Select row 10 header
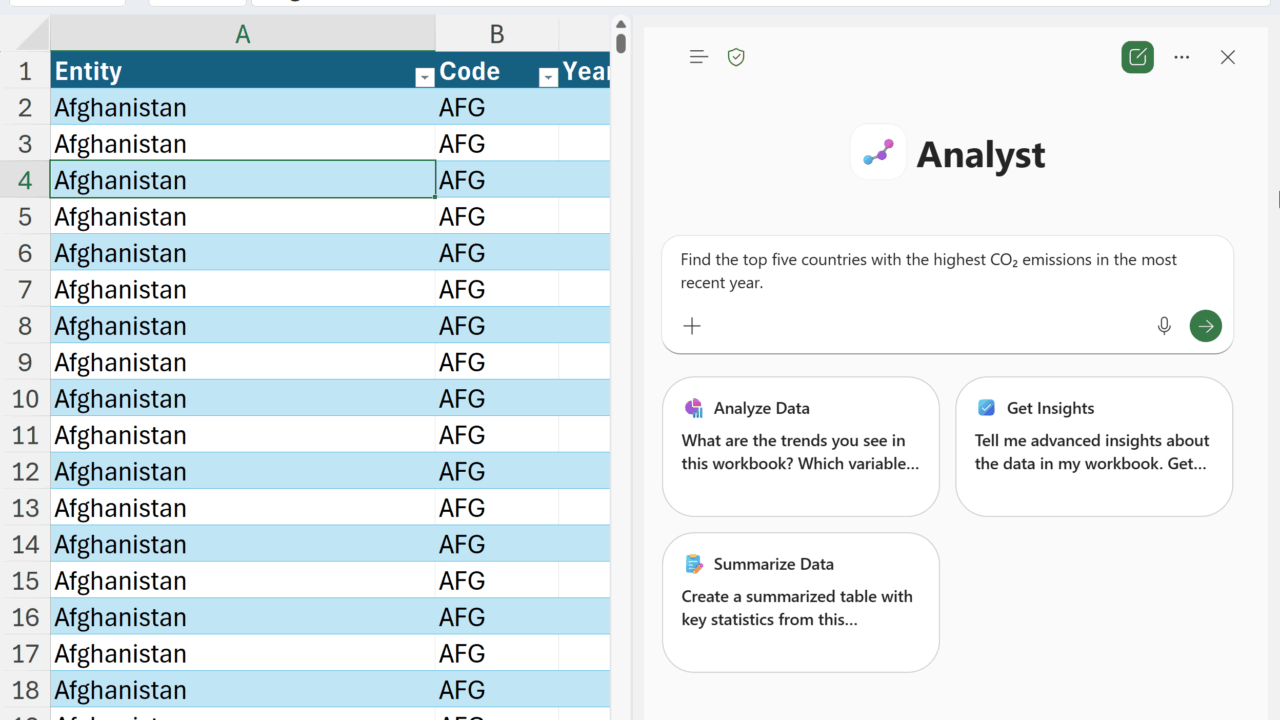 pos(25,399)
